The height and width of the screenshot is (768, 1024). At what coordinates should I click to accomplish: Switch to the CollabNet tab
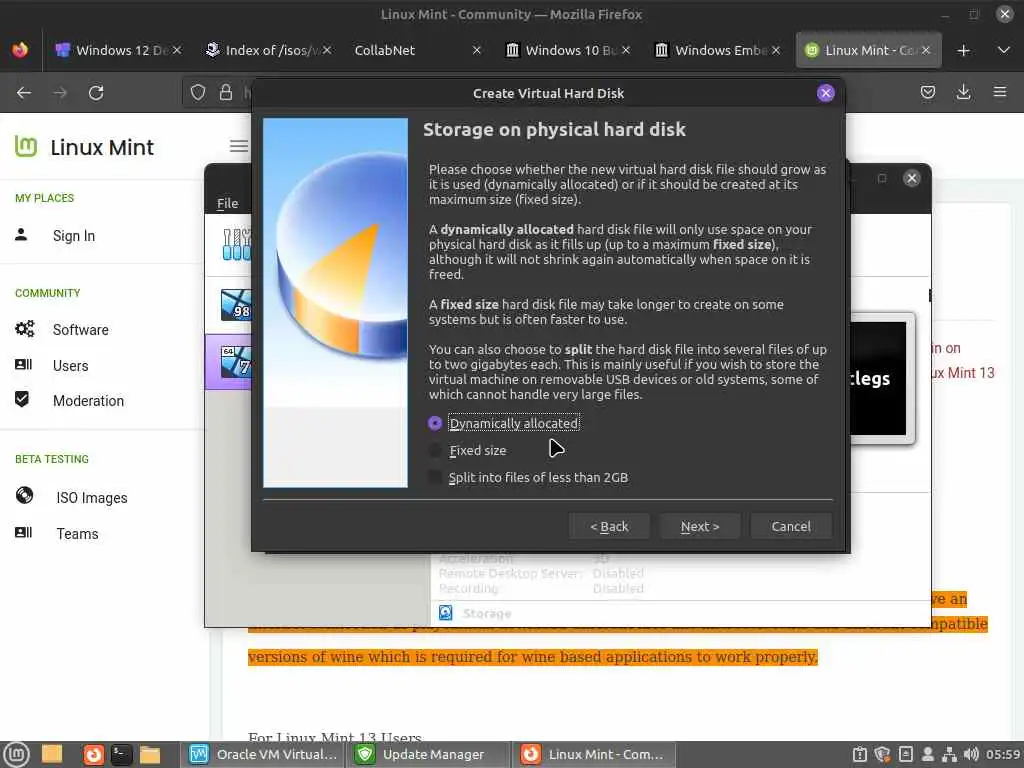tap(417, 50)
